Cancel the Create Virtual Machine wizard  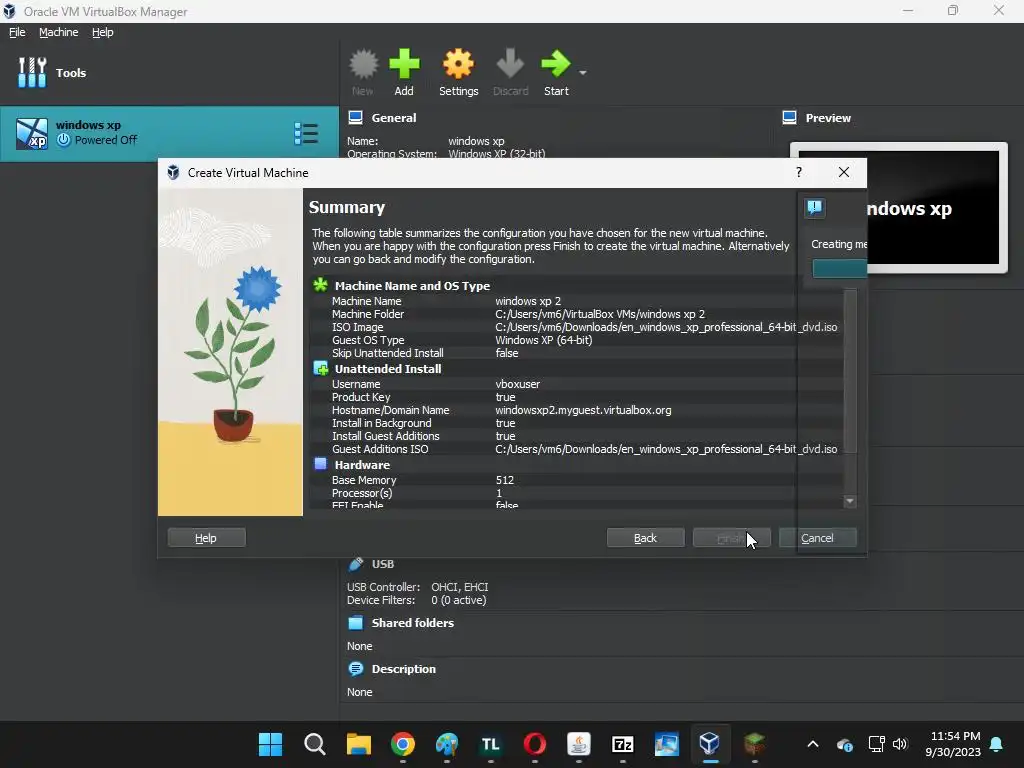point(817,537)
